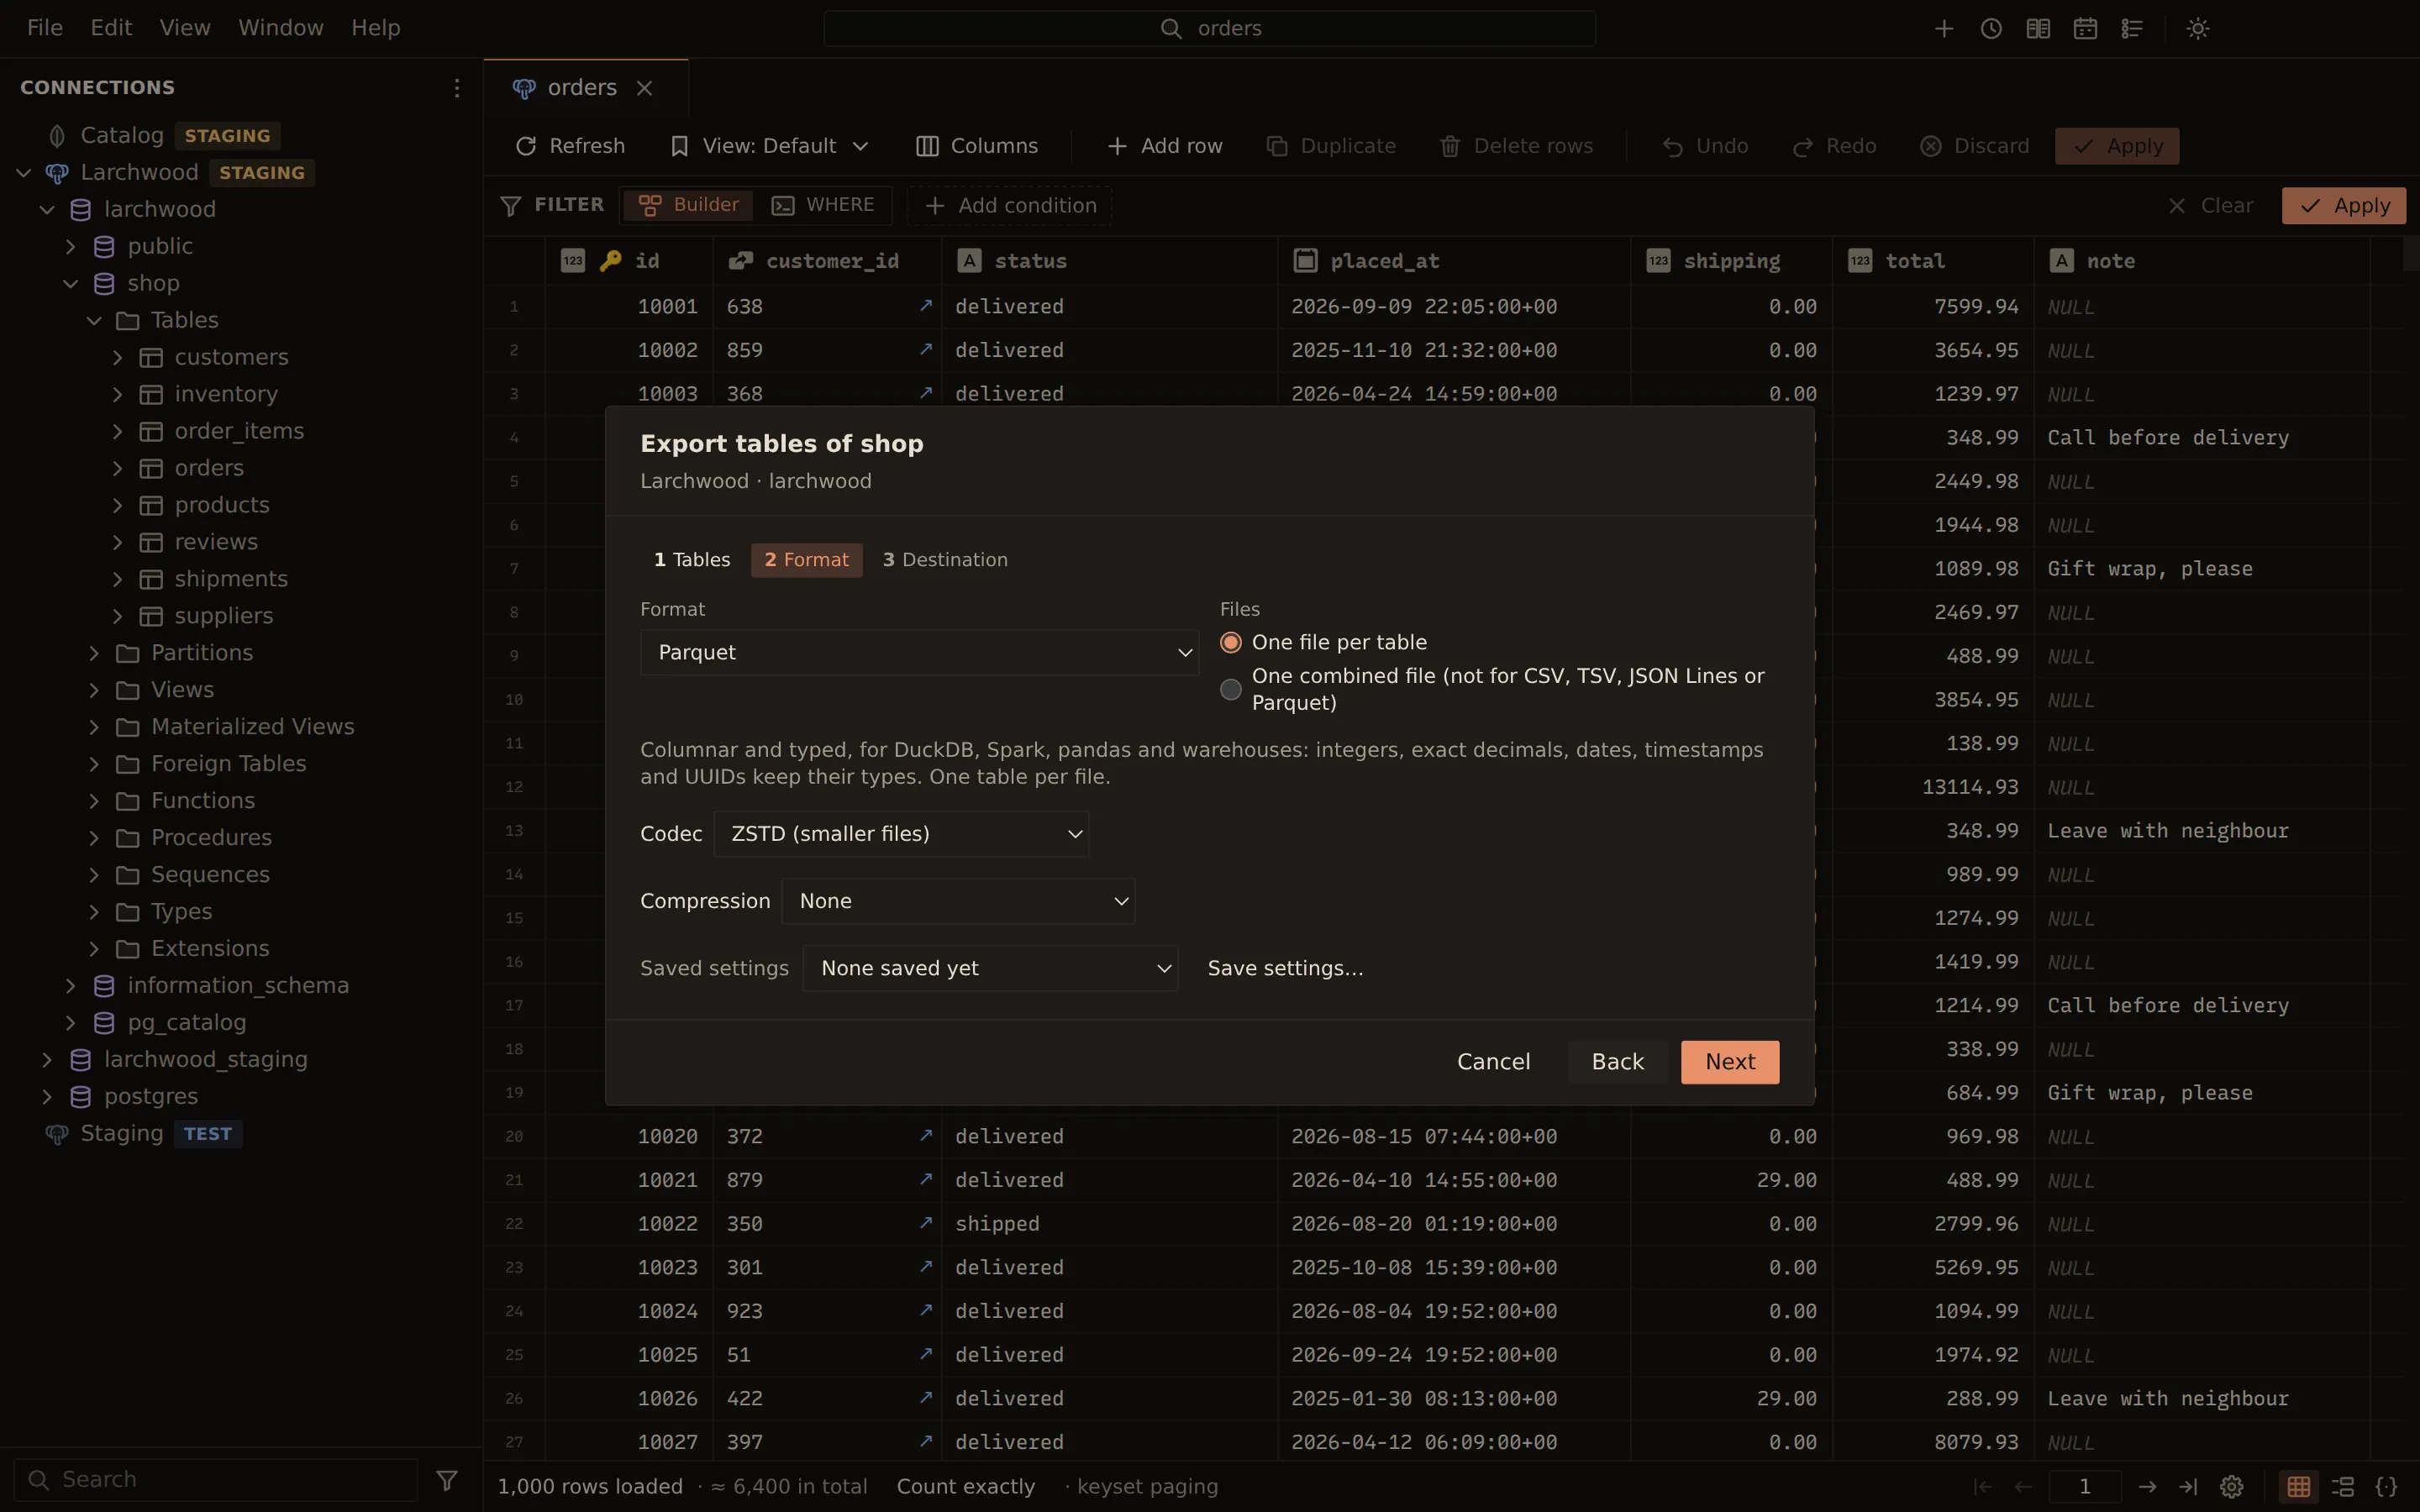The width and height of the screenshot is (2420, 1512).
Task: Open the Columns chooser
Action: click(977, 146)
